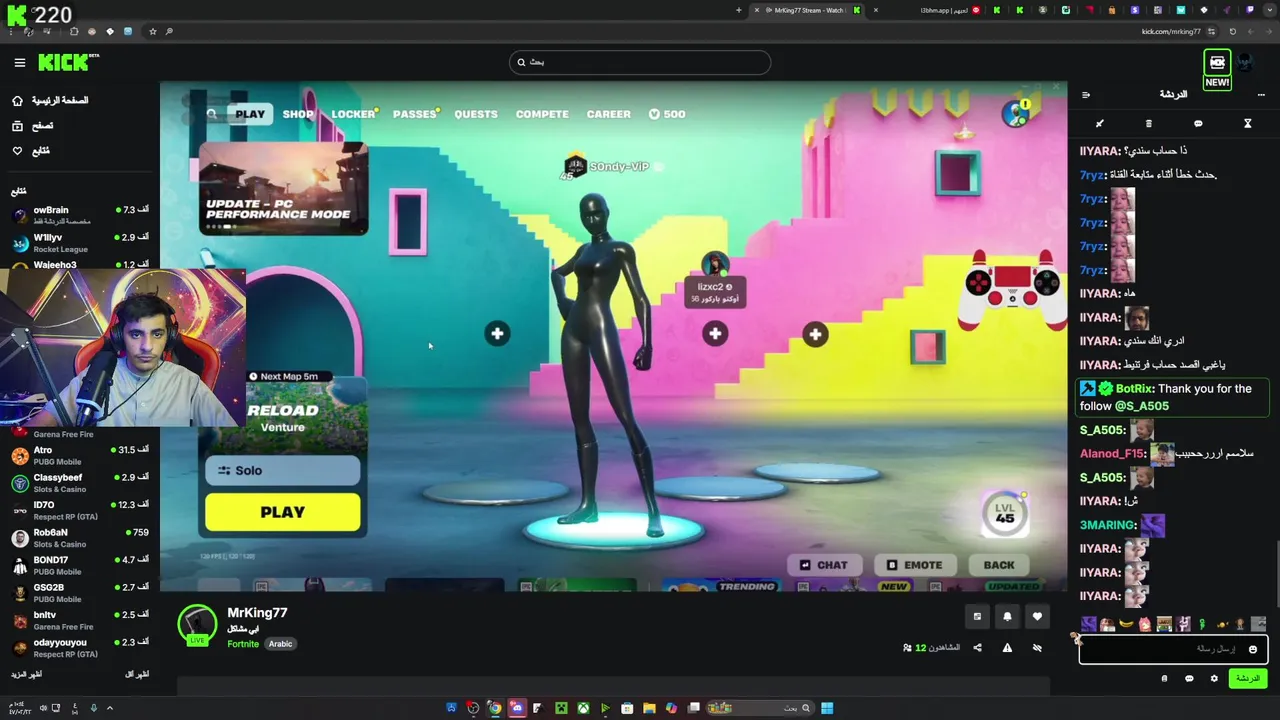Open Windows Start button on taskbar

[x=827, y=708]
